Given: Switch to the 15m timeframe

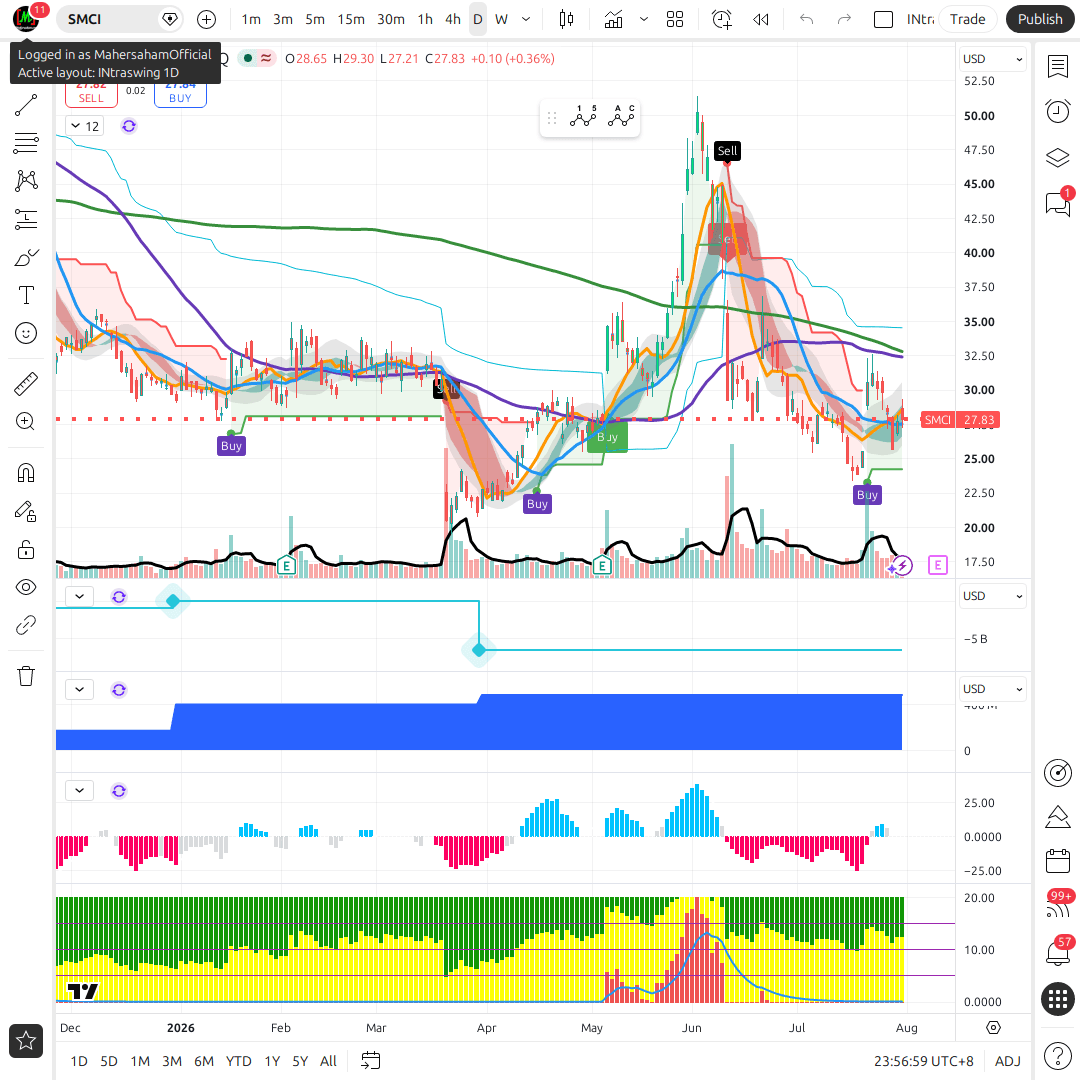Looking at the screenshot, I should (x=351, y=19).
